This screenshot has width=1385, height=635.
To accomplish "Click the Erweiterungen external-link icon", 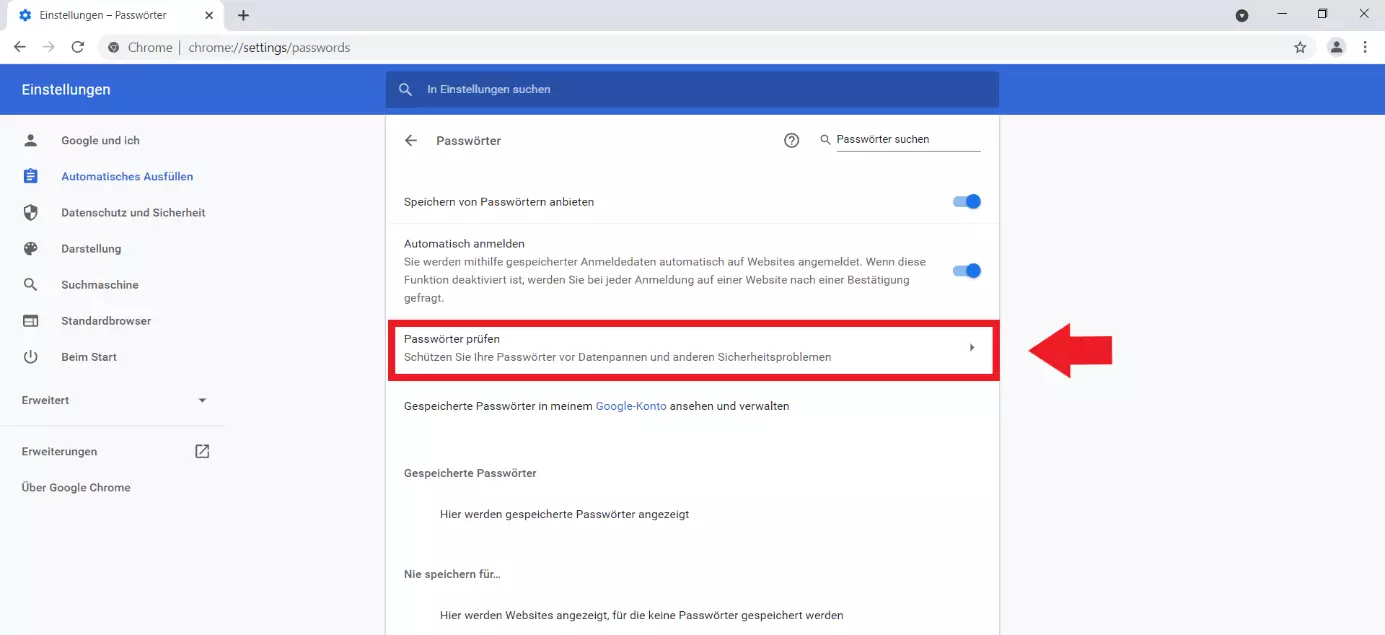I will tap(202, 451).
